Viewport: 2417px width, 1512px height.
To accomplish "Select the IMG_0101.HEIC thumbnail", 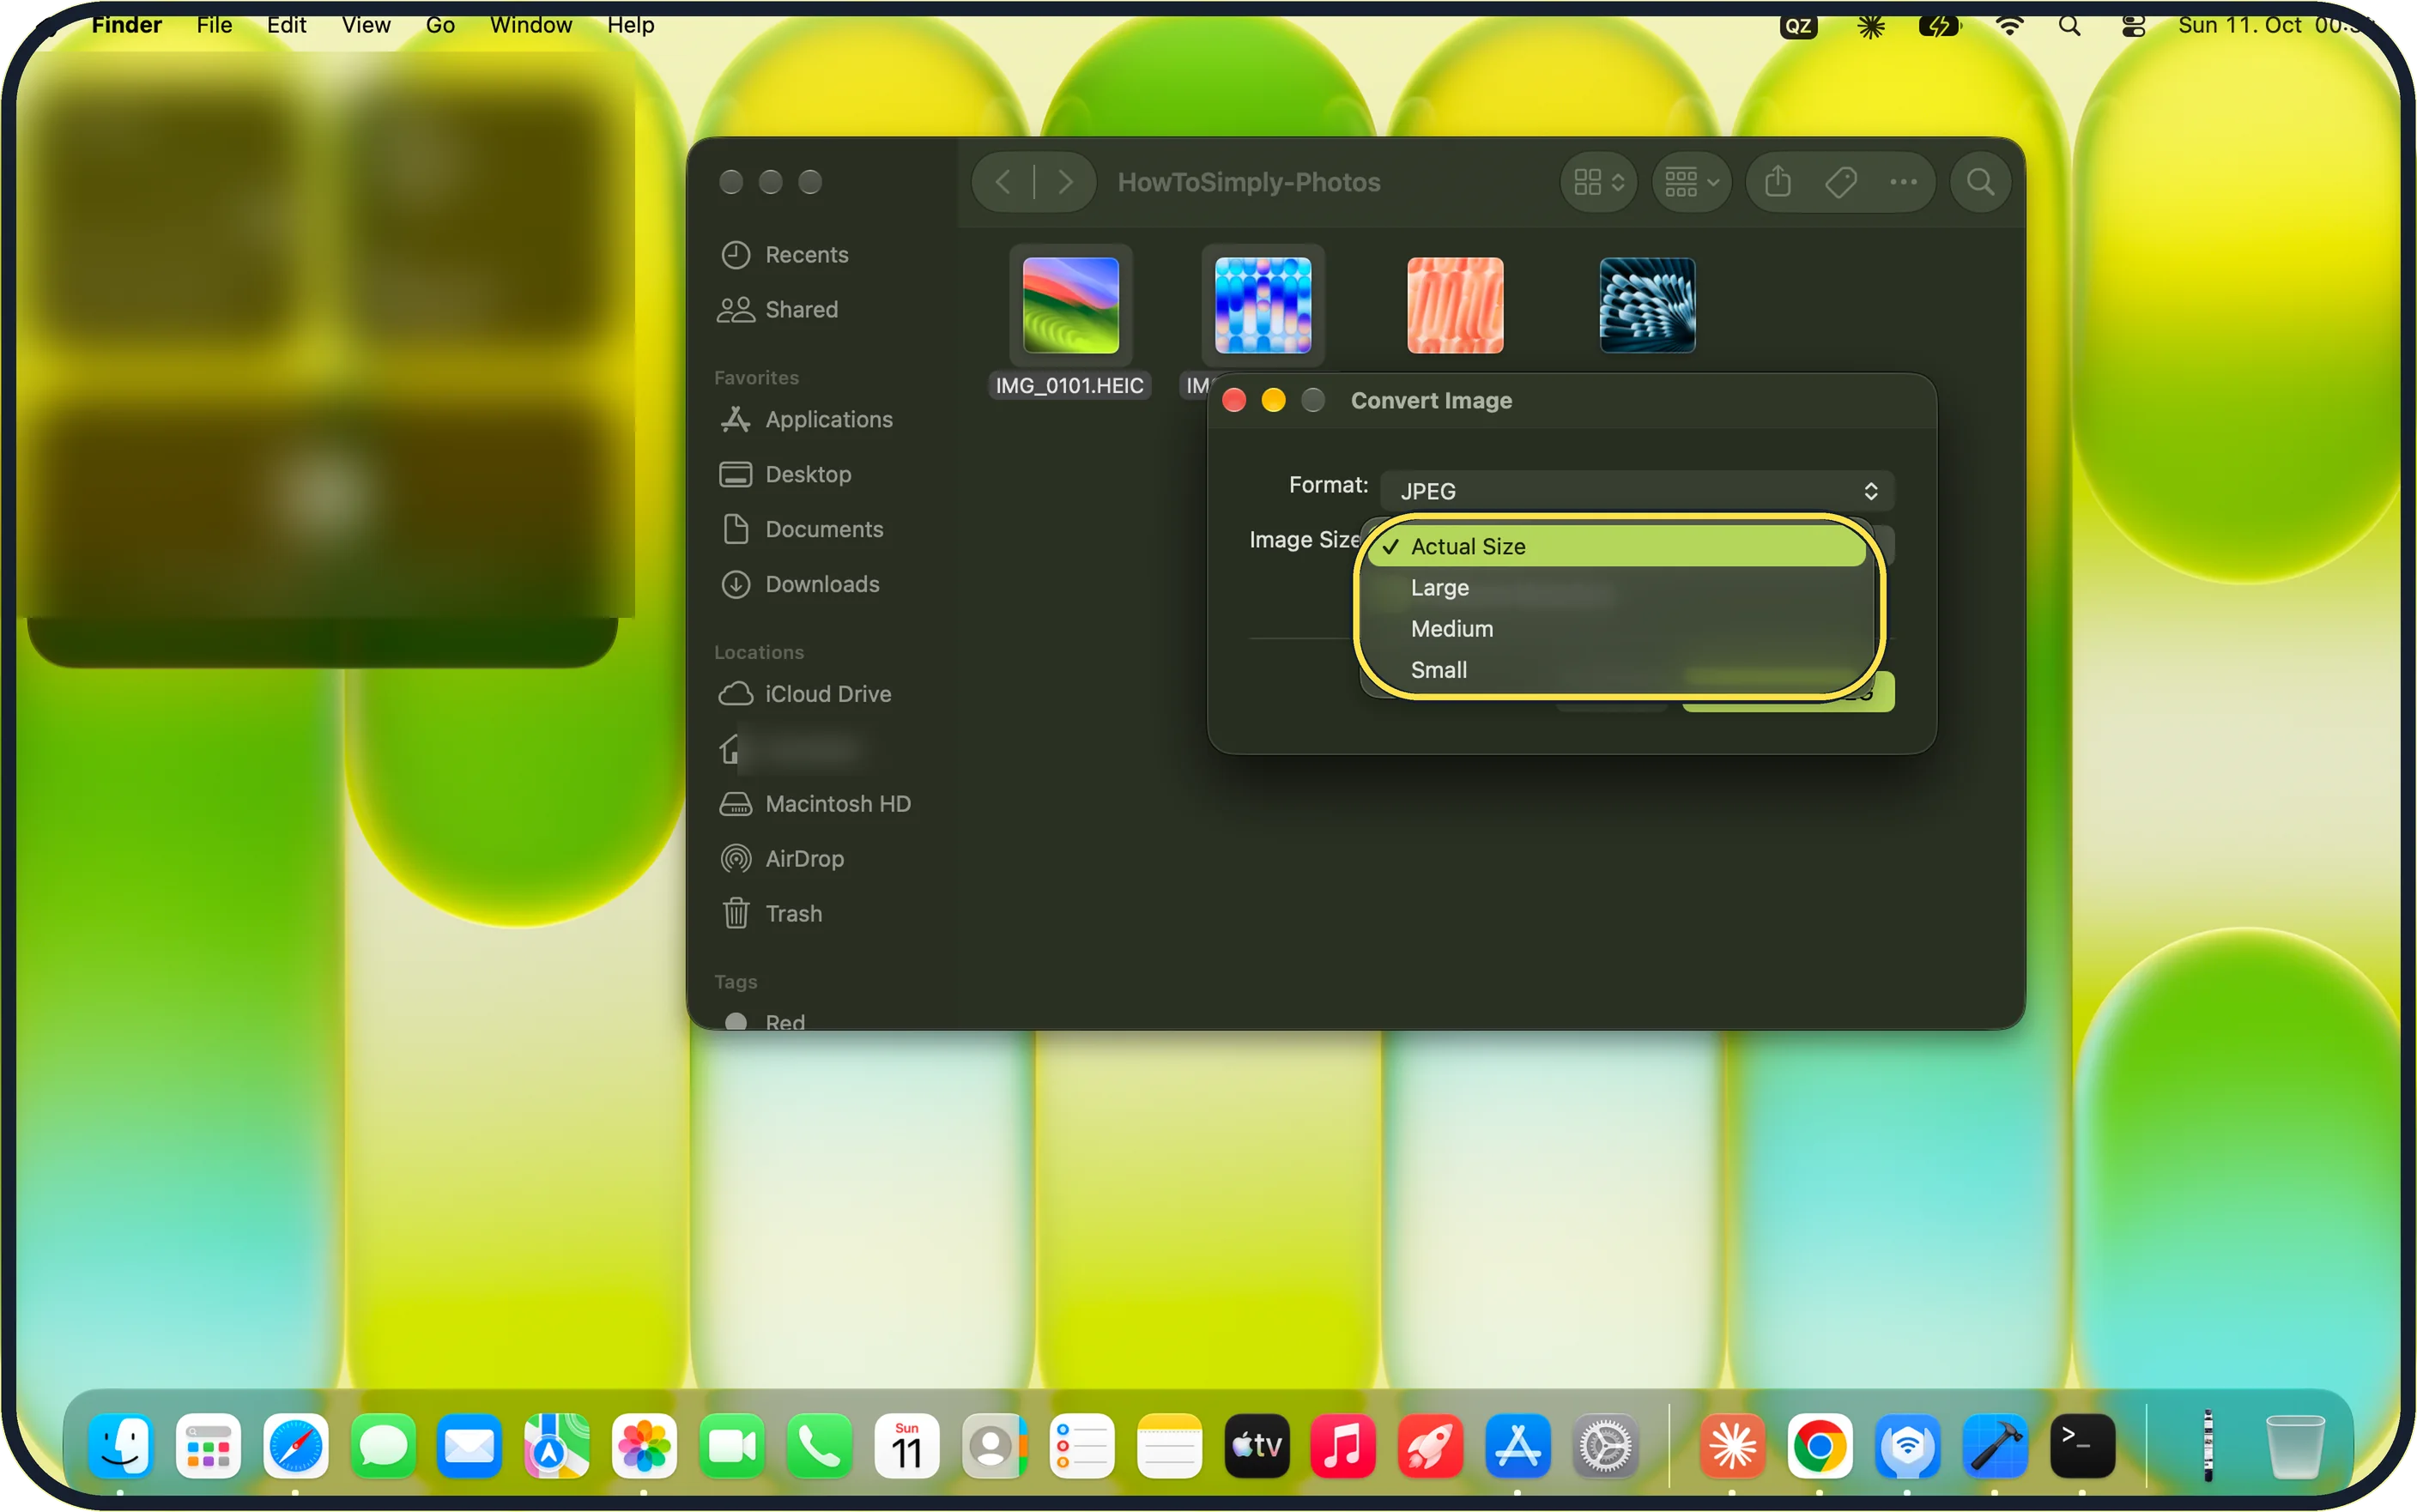I will pos(1070,306).
